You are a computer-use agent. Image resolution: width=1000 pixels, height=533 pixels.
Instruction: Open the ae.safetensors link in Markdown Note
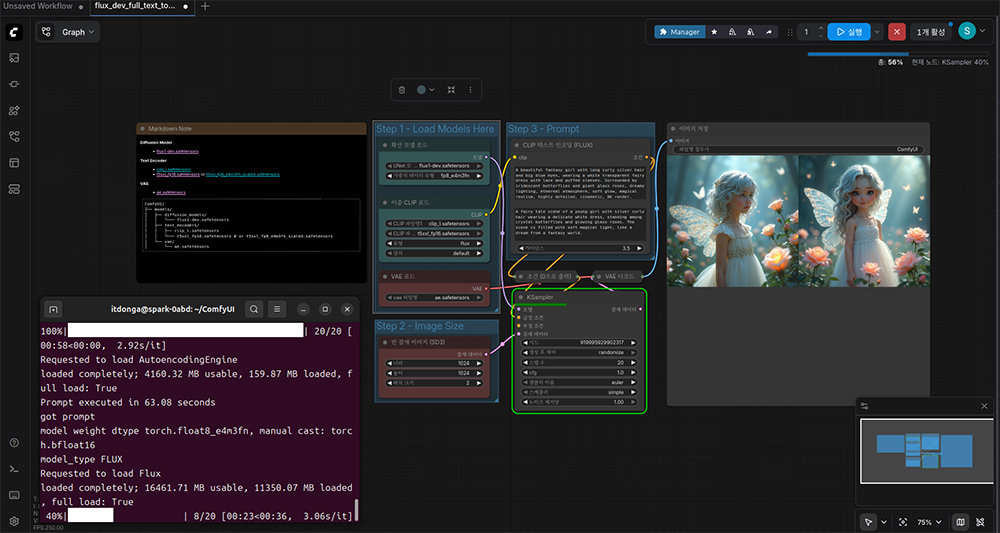tap(171, 192)
